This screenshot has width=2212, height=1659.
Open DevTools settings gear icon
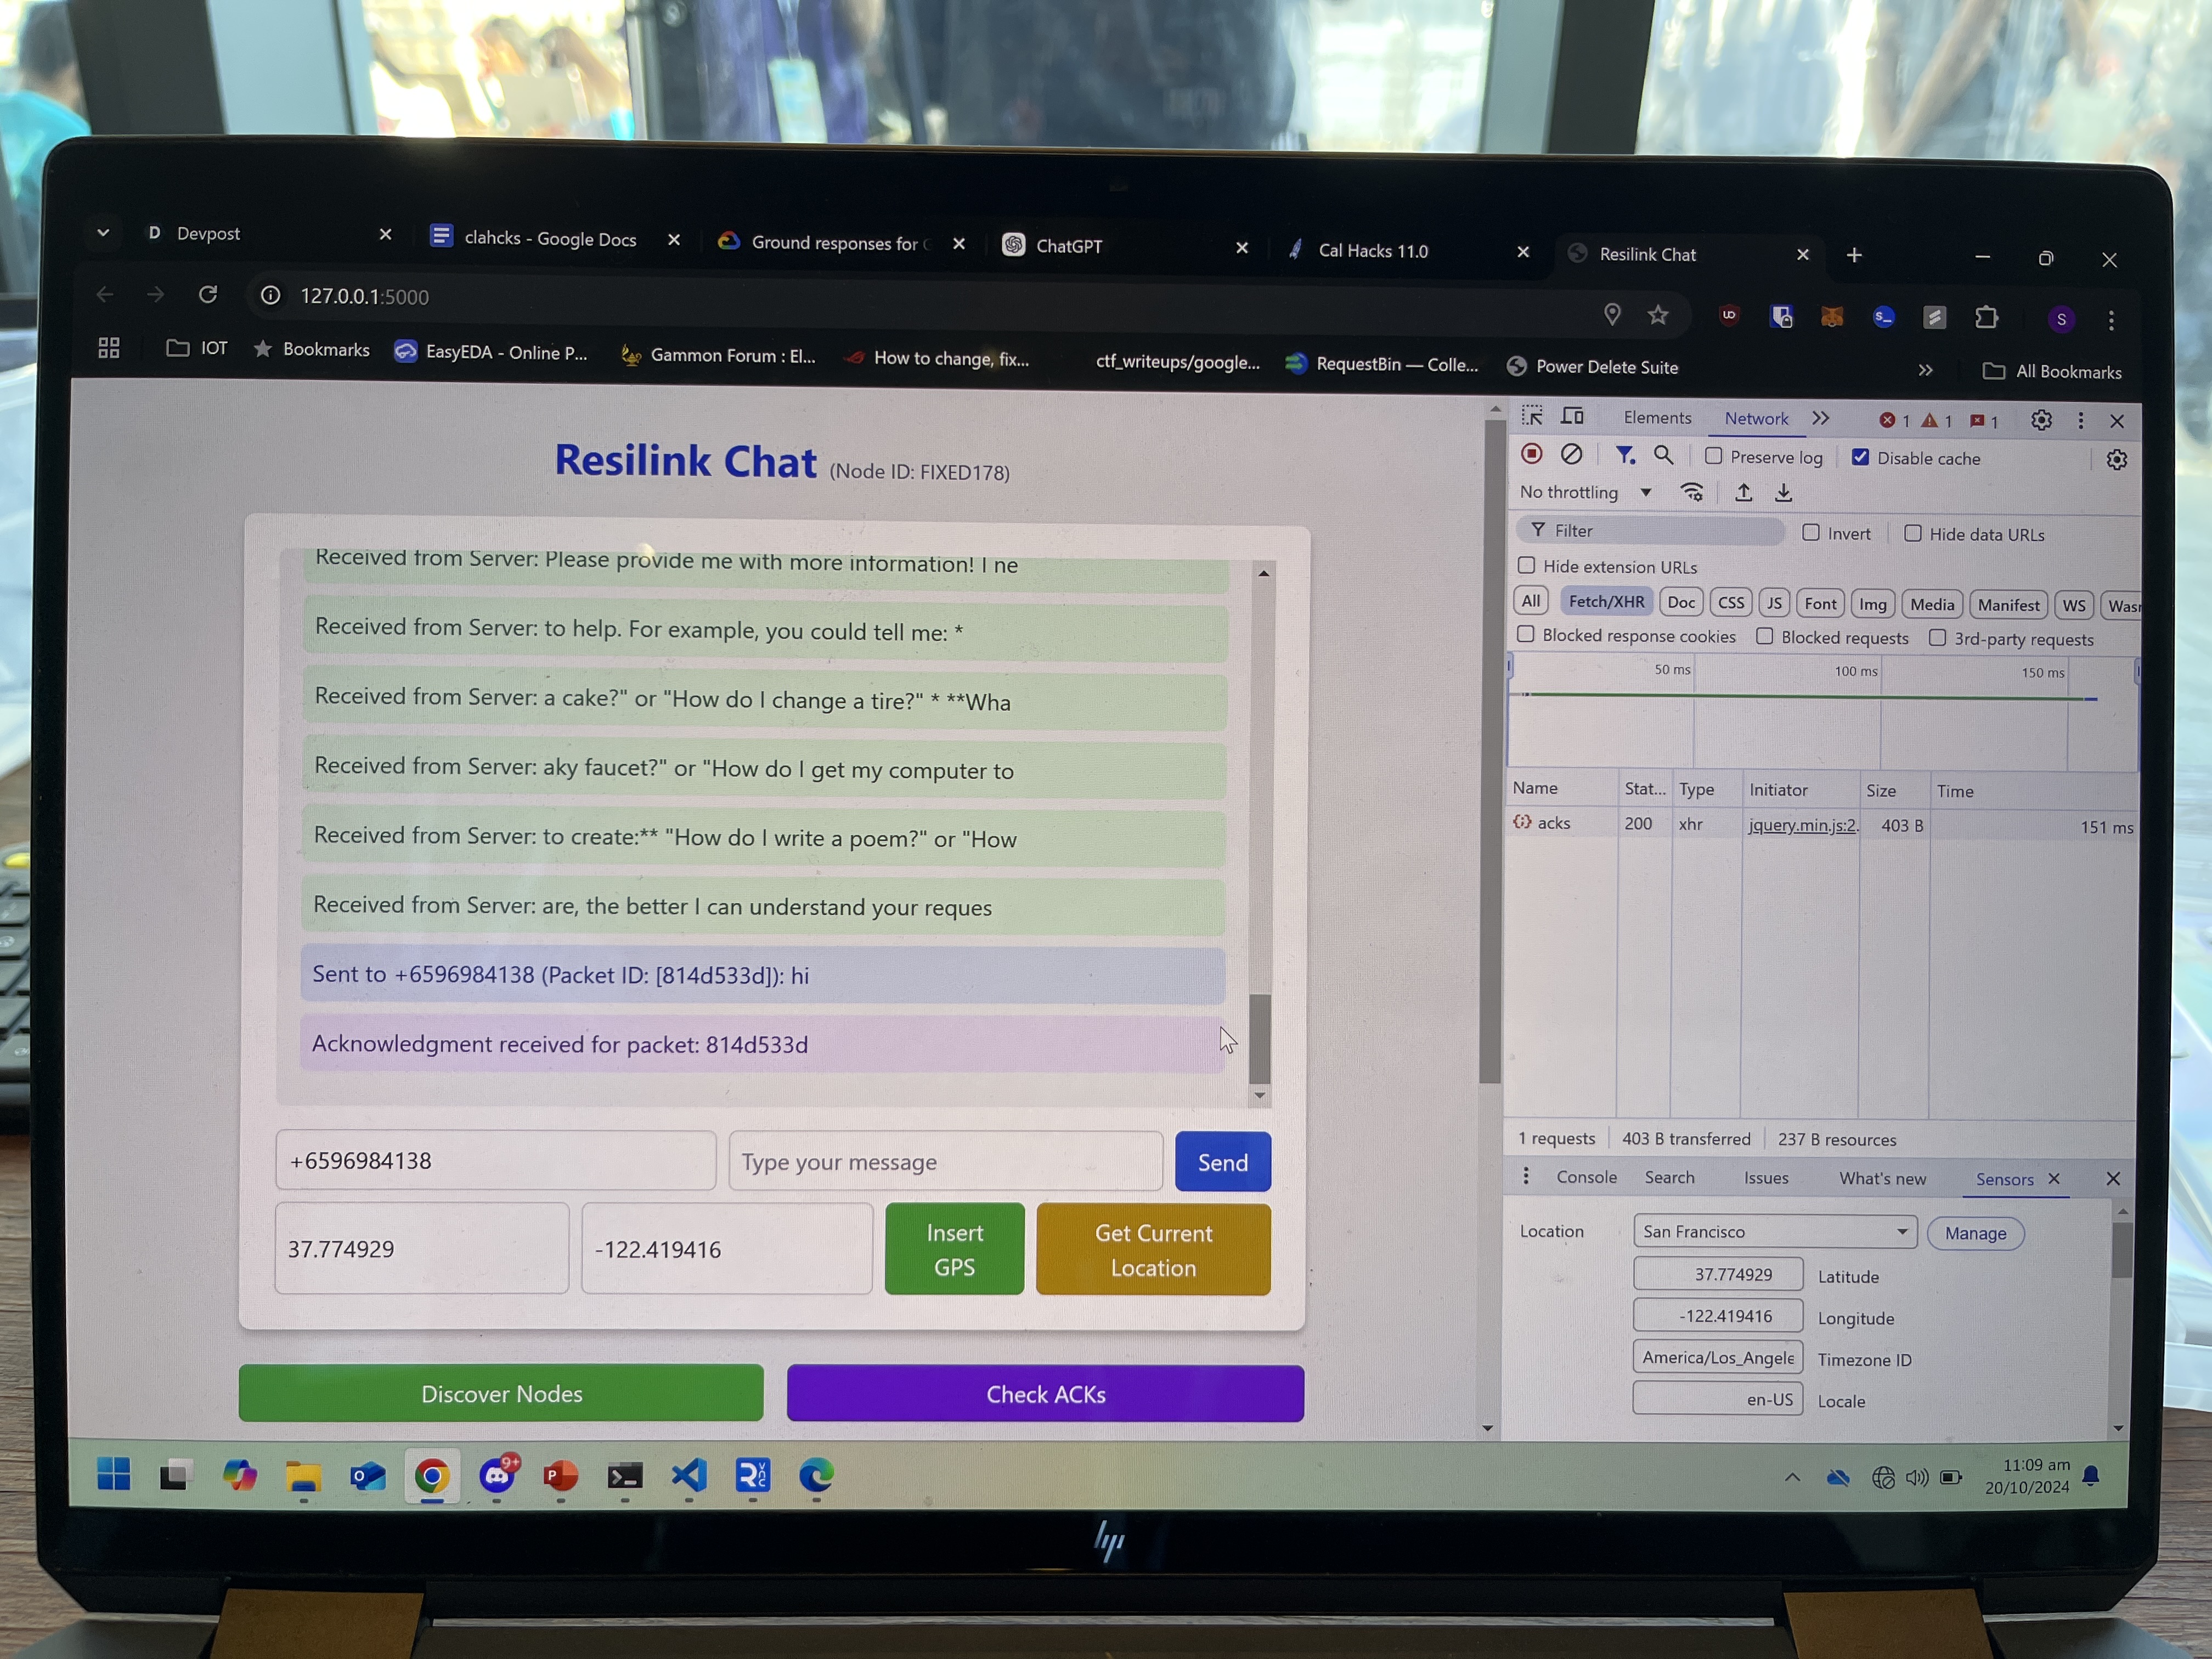2041,421
